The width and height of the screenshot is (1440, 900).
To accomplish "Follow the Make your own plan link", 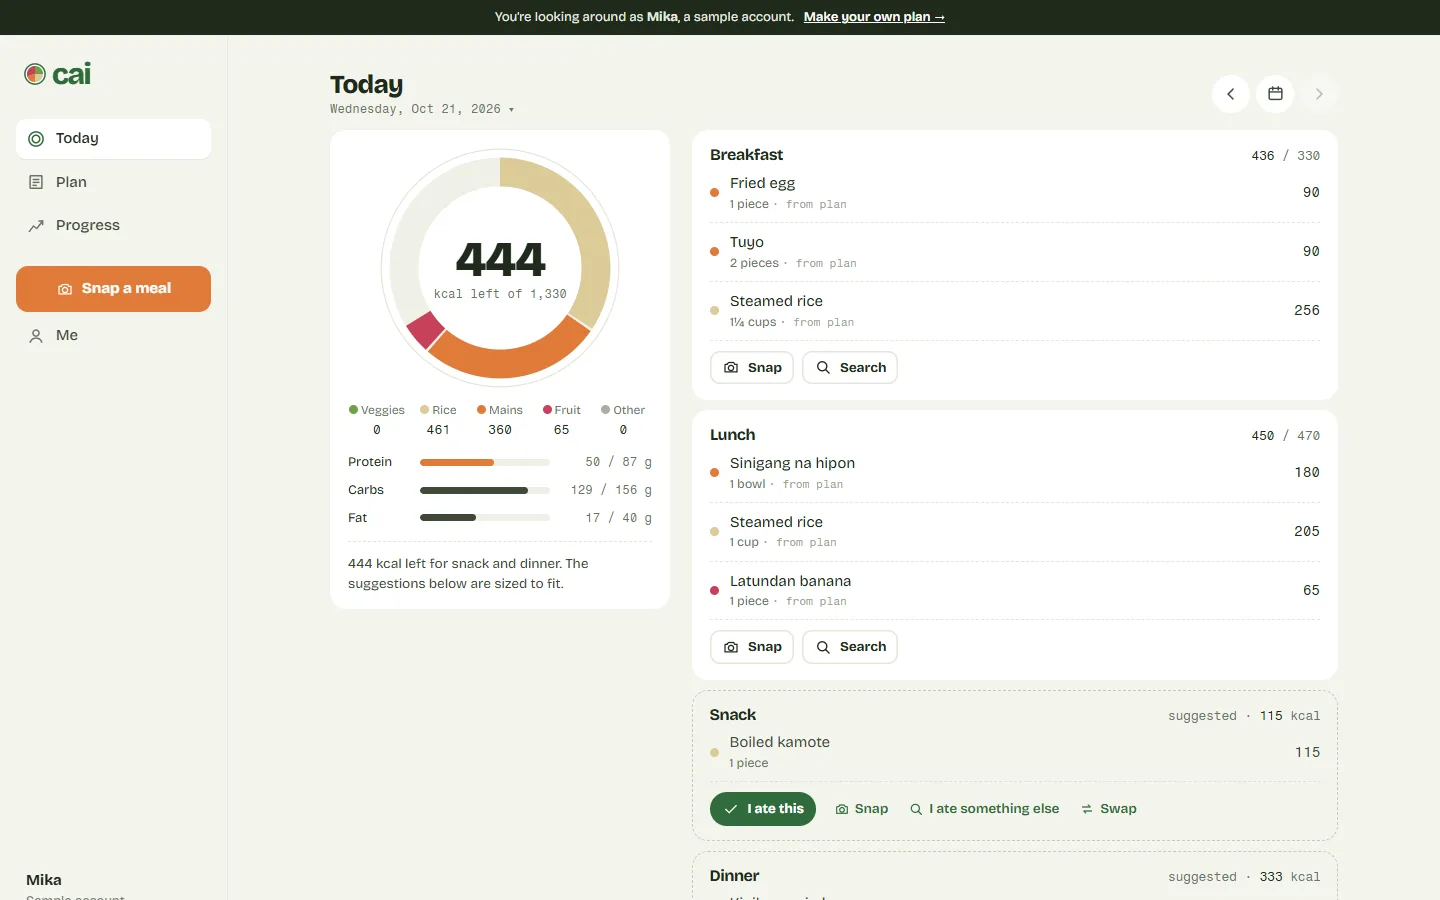I will click(874, 17).
